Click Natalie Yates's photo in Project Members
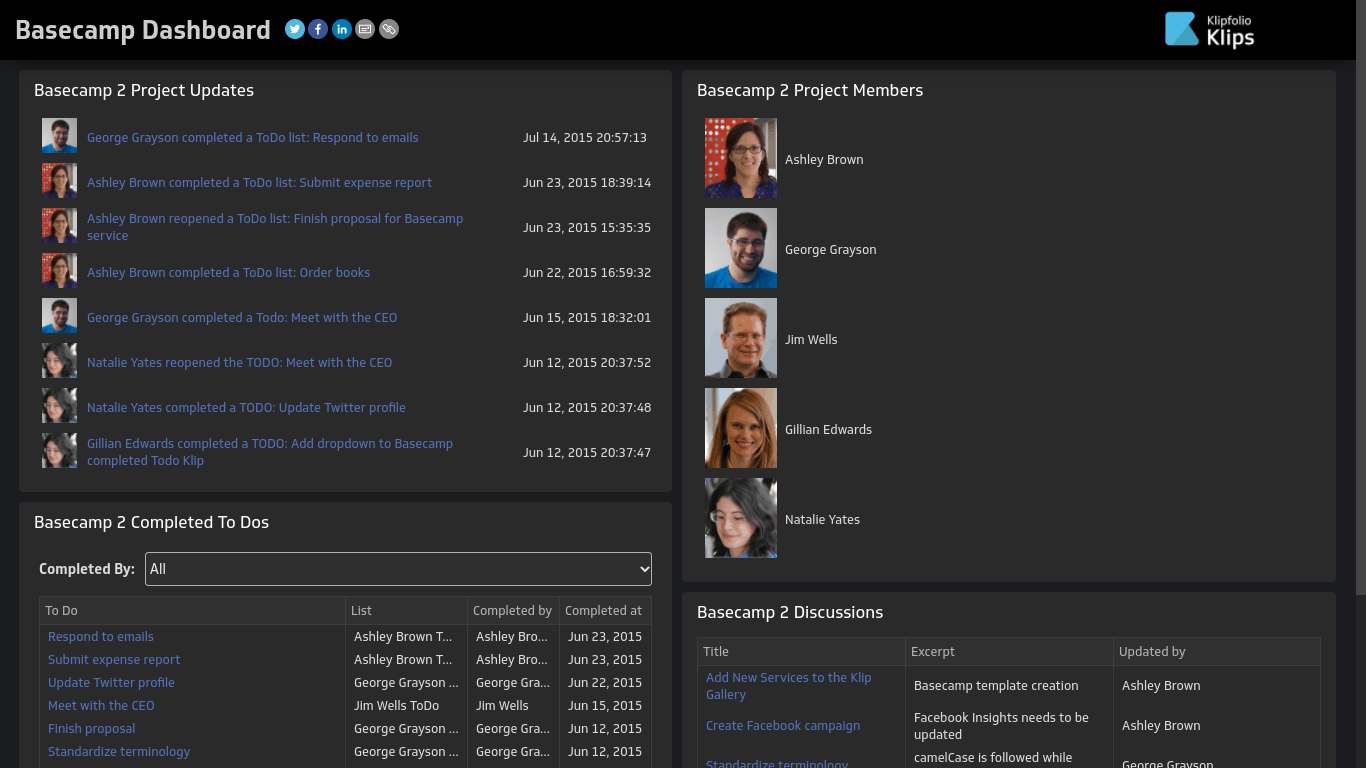The image size is (1366, 768). (741, 518)
